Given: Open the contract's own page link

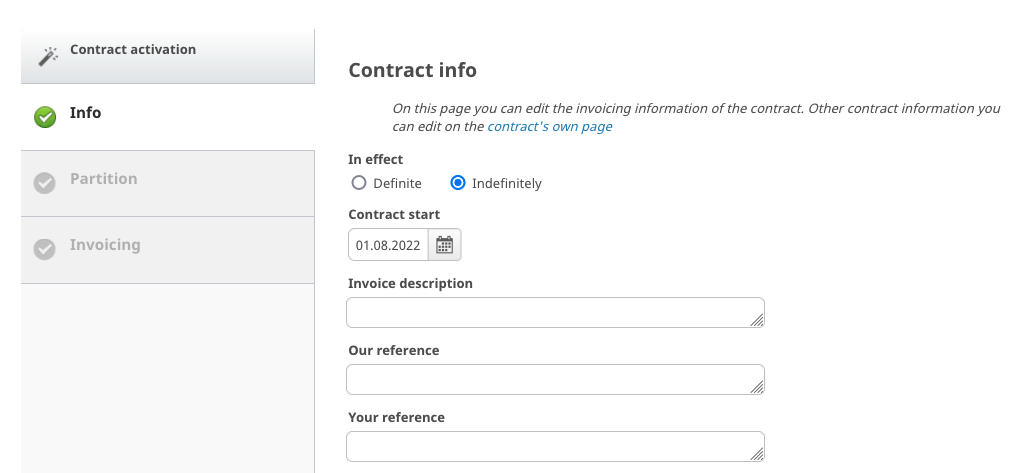Looking at the screenshot, I should [549, 127].
